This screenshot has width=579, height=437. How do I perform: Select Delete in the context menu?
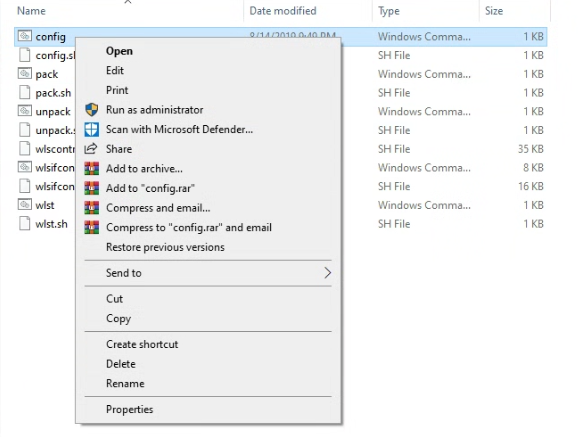coord(208,364)
